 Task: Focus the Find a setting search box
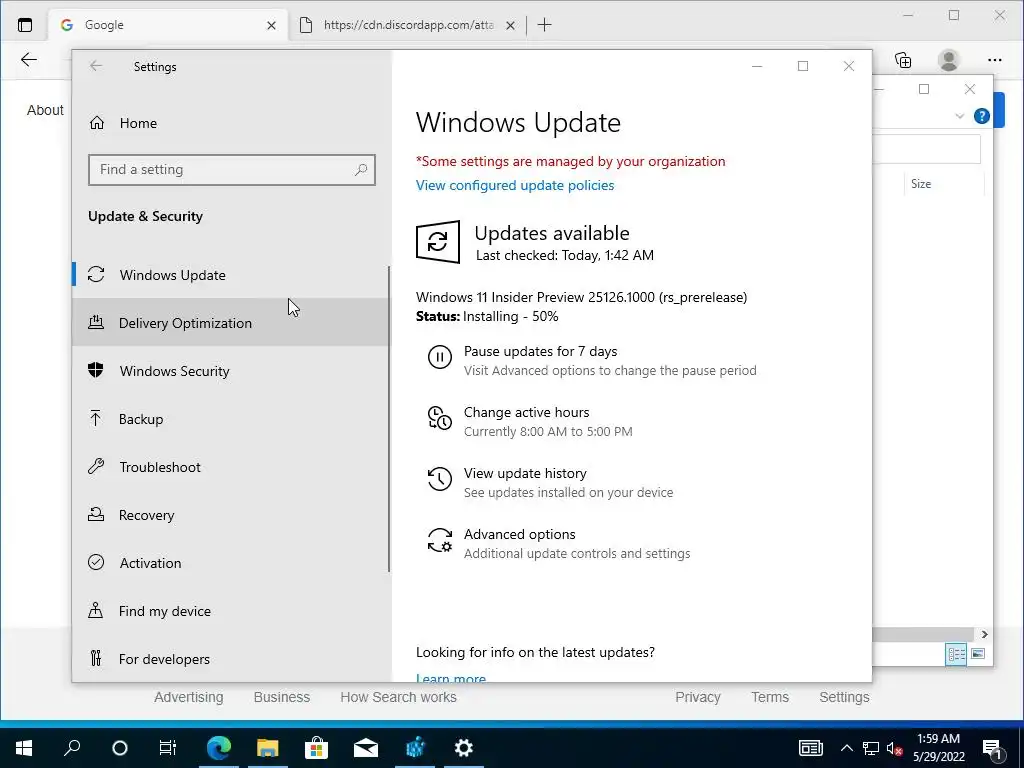coord(232,170)
